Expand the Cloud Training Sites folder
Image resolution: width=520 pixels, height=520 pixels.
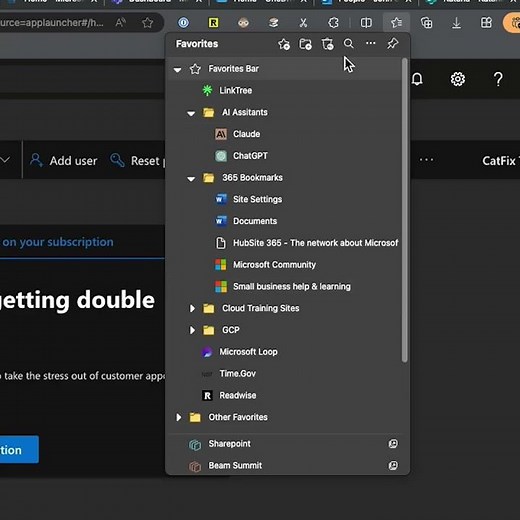[192, 308]
